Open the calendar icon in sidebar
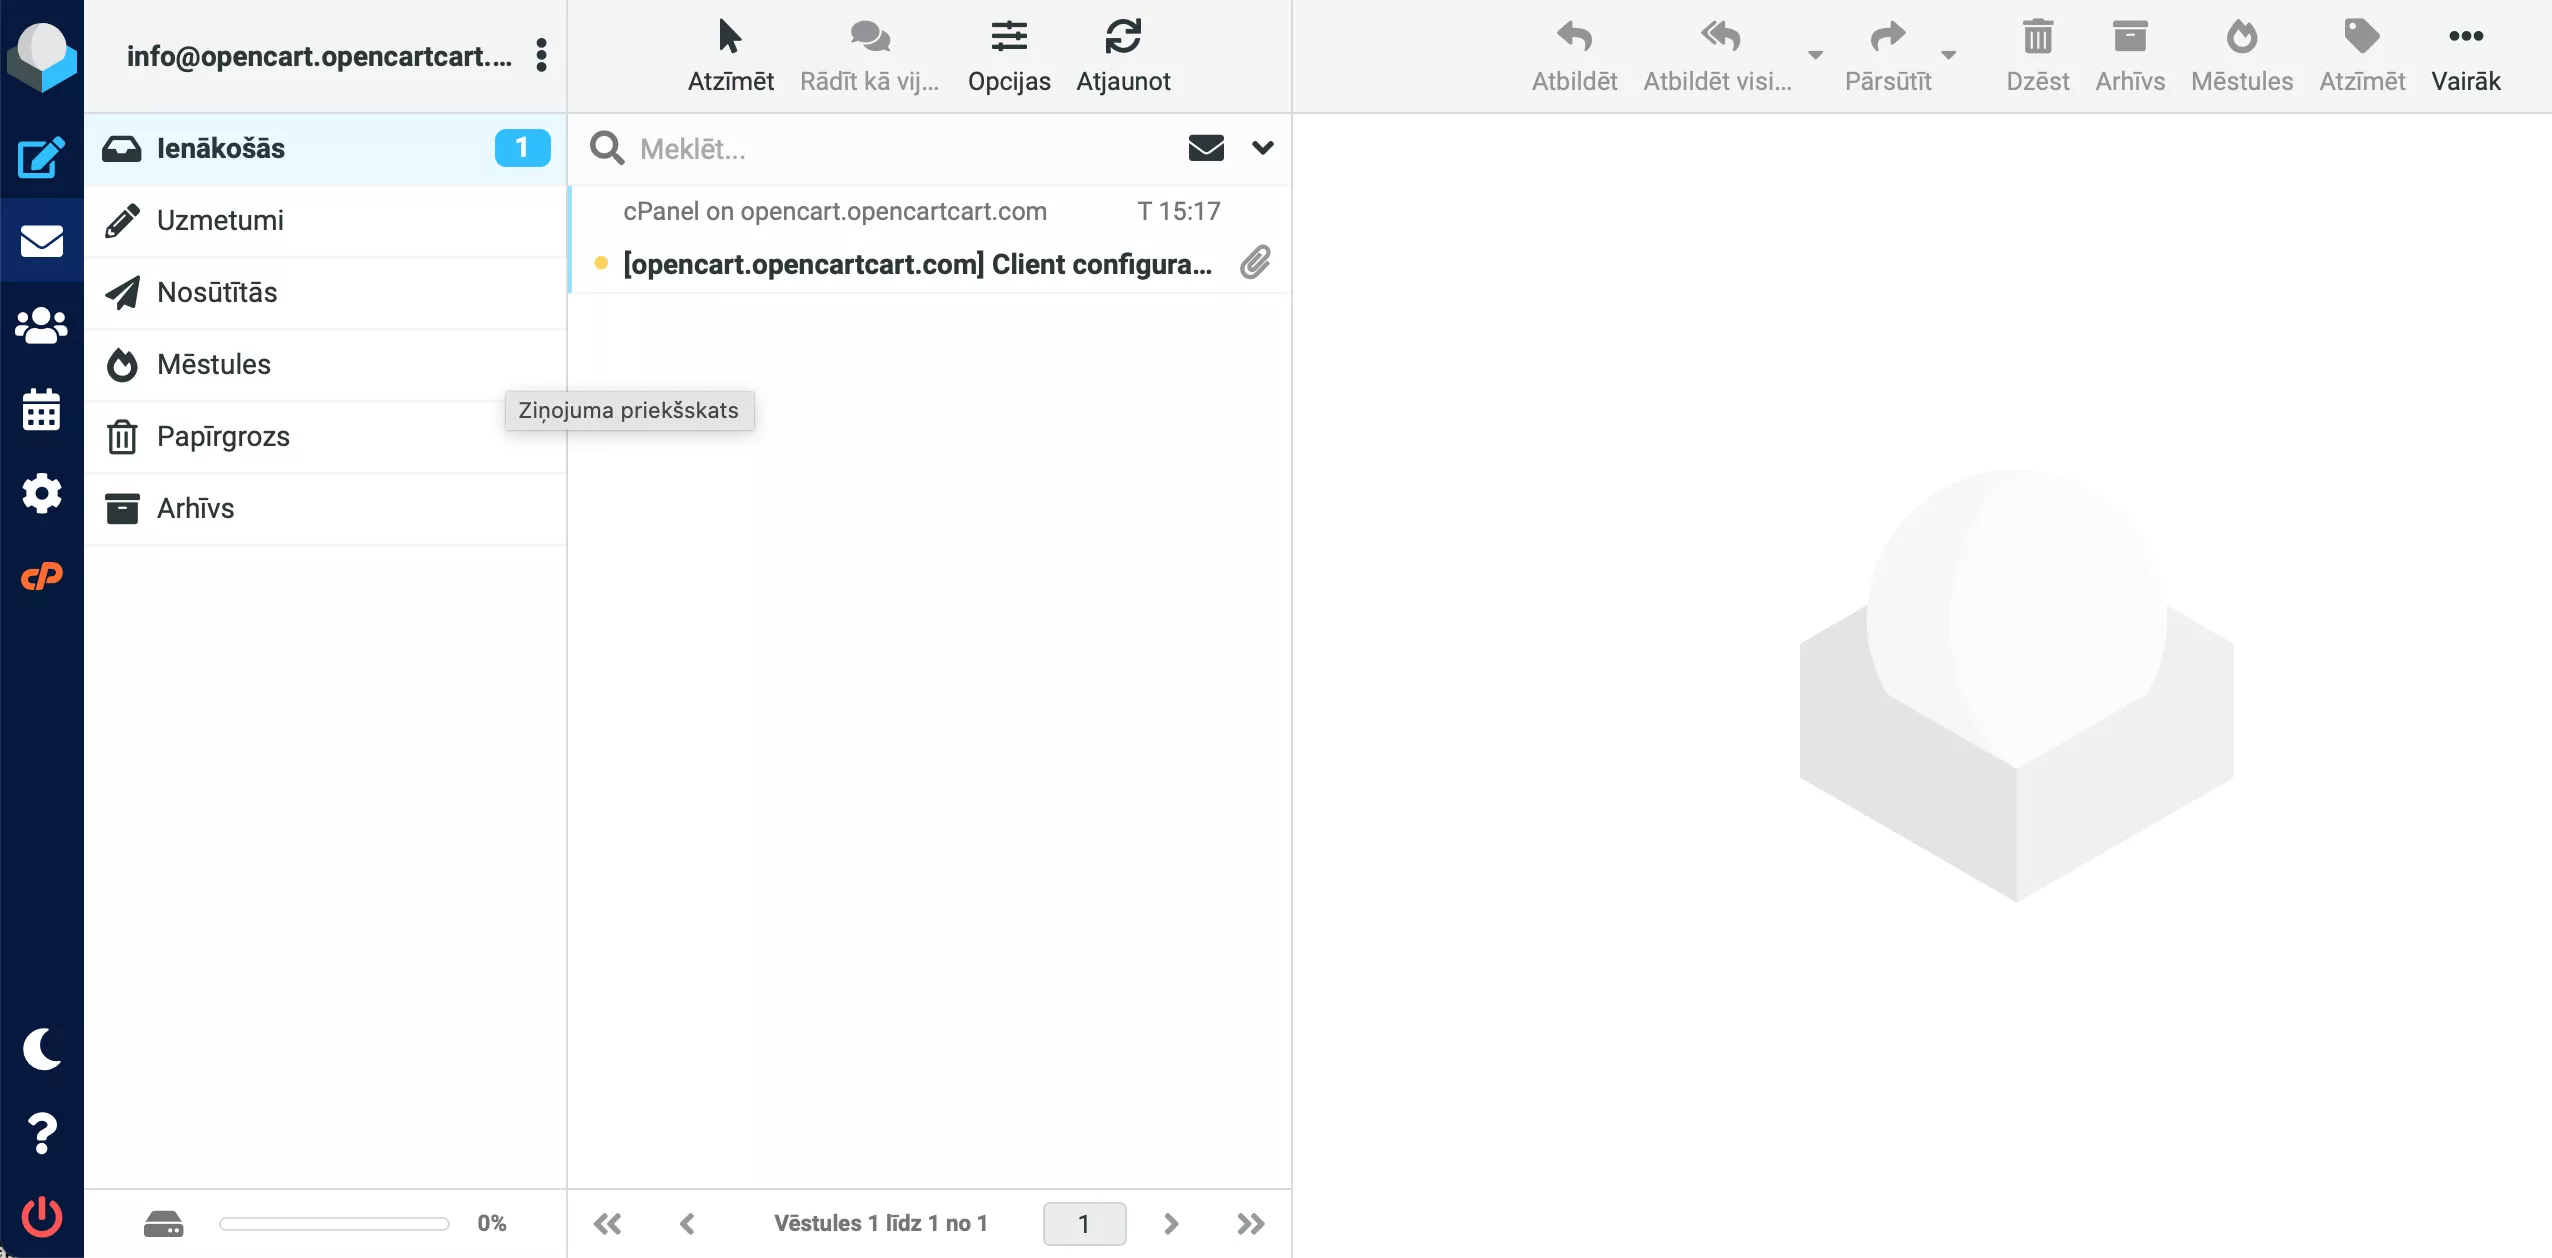 [x=41, y=410]
